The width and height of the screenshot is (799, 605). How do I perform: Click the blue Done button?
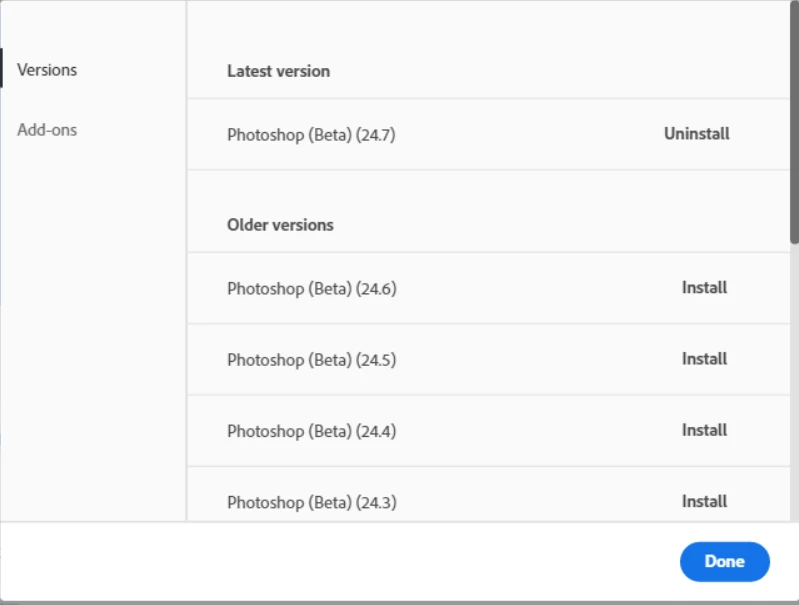point(725,562)
